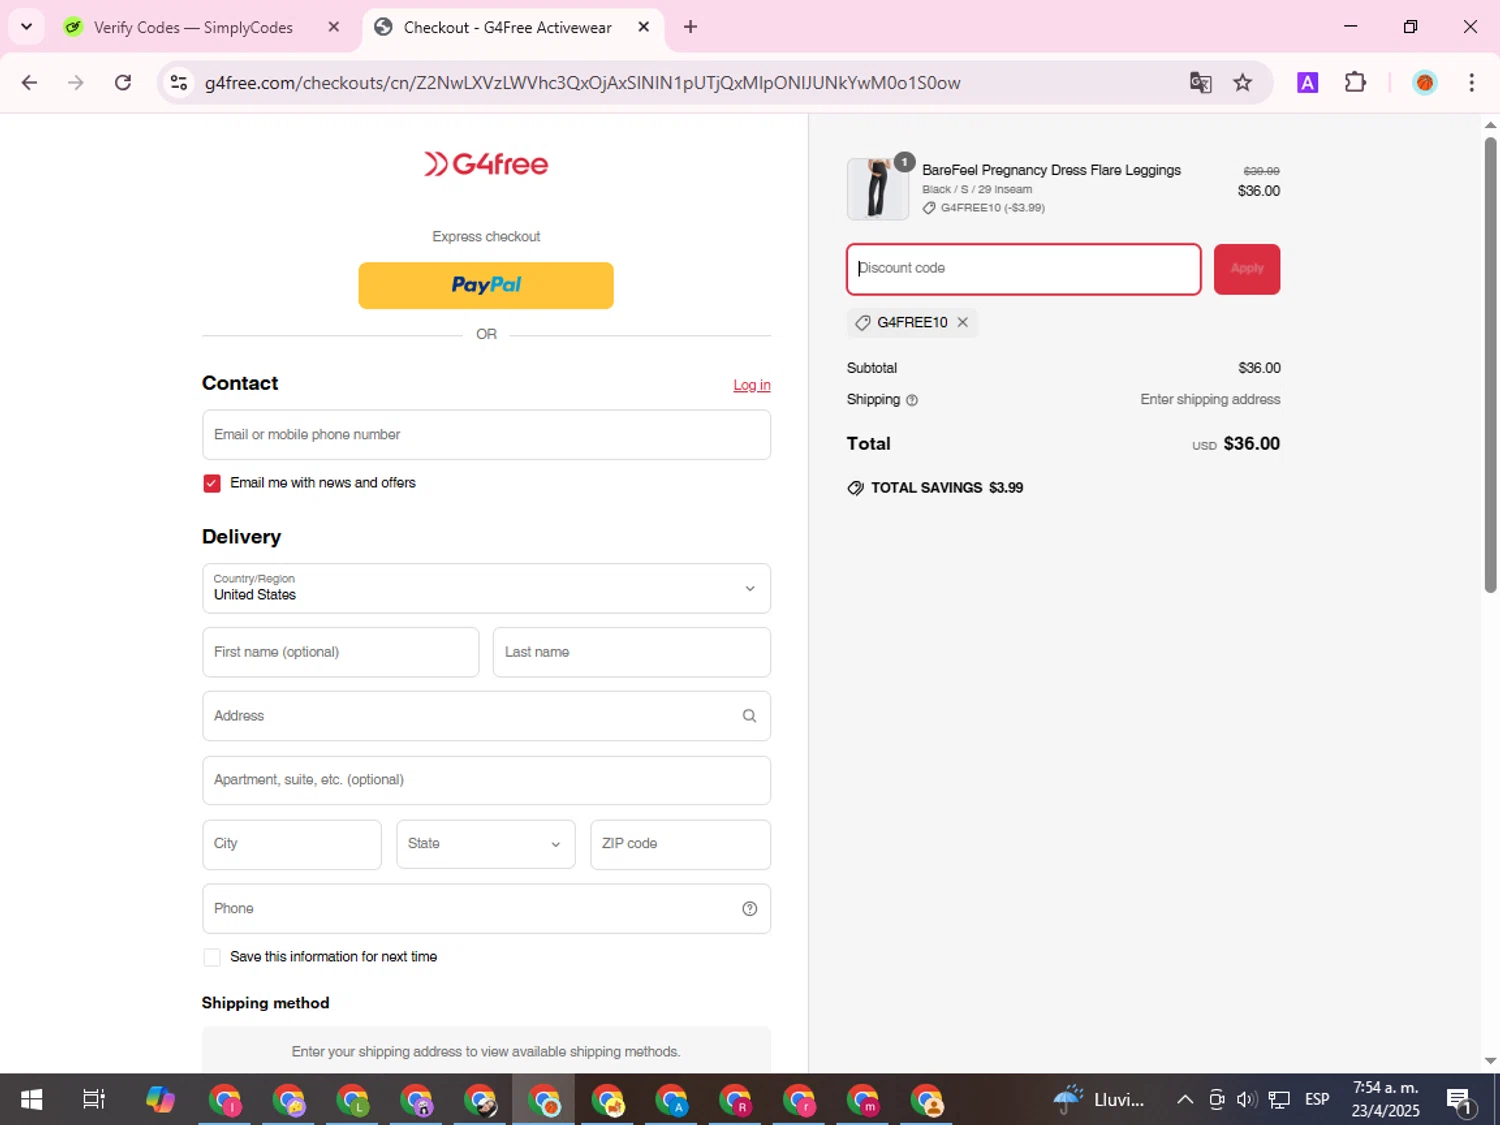Show hidden system tray icons
Viewport: 1500px width, 1125px height.
[x=1185, y=1100]
